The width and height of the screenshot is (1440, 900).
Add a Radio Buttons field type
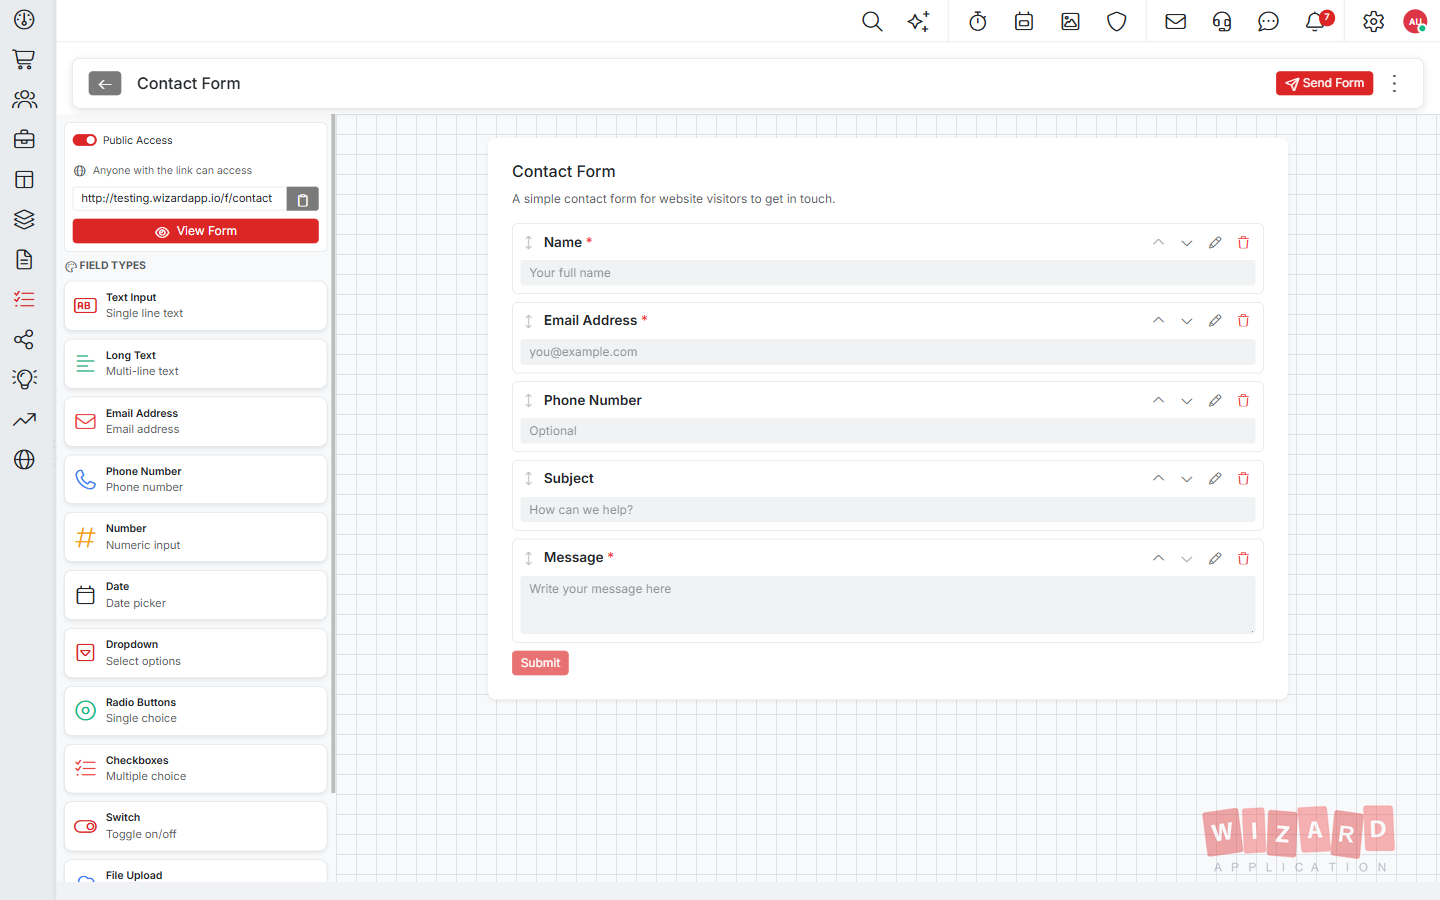point(196,711)
